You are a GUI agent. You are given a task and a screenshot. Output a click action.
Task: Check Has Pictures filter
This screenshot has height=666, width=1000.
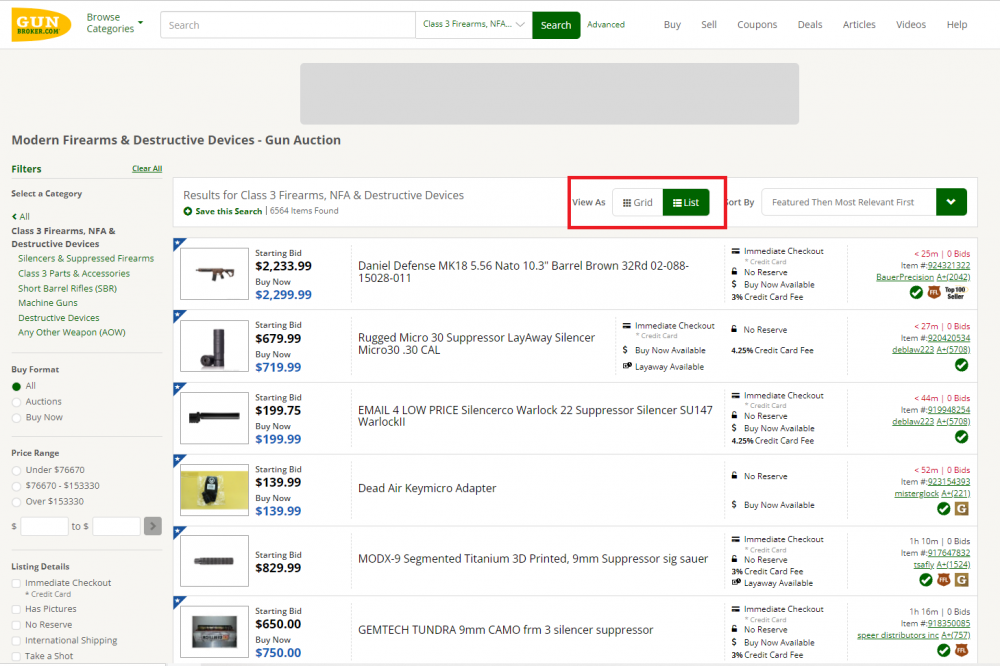pos(16,609)
